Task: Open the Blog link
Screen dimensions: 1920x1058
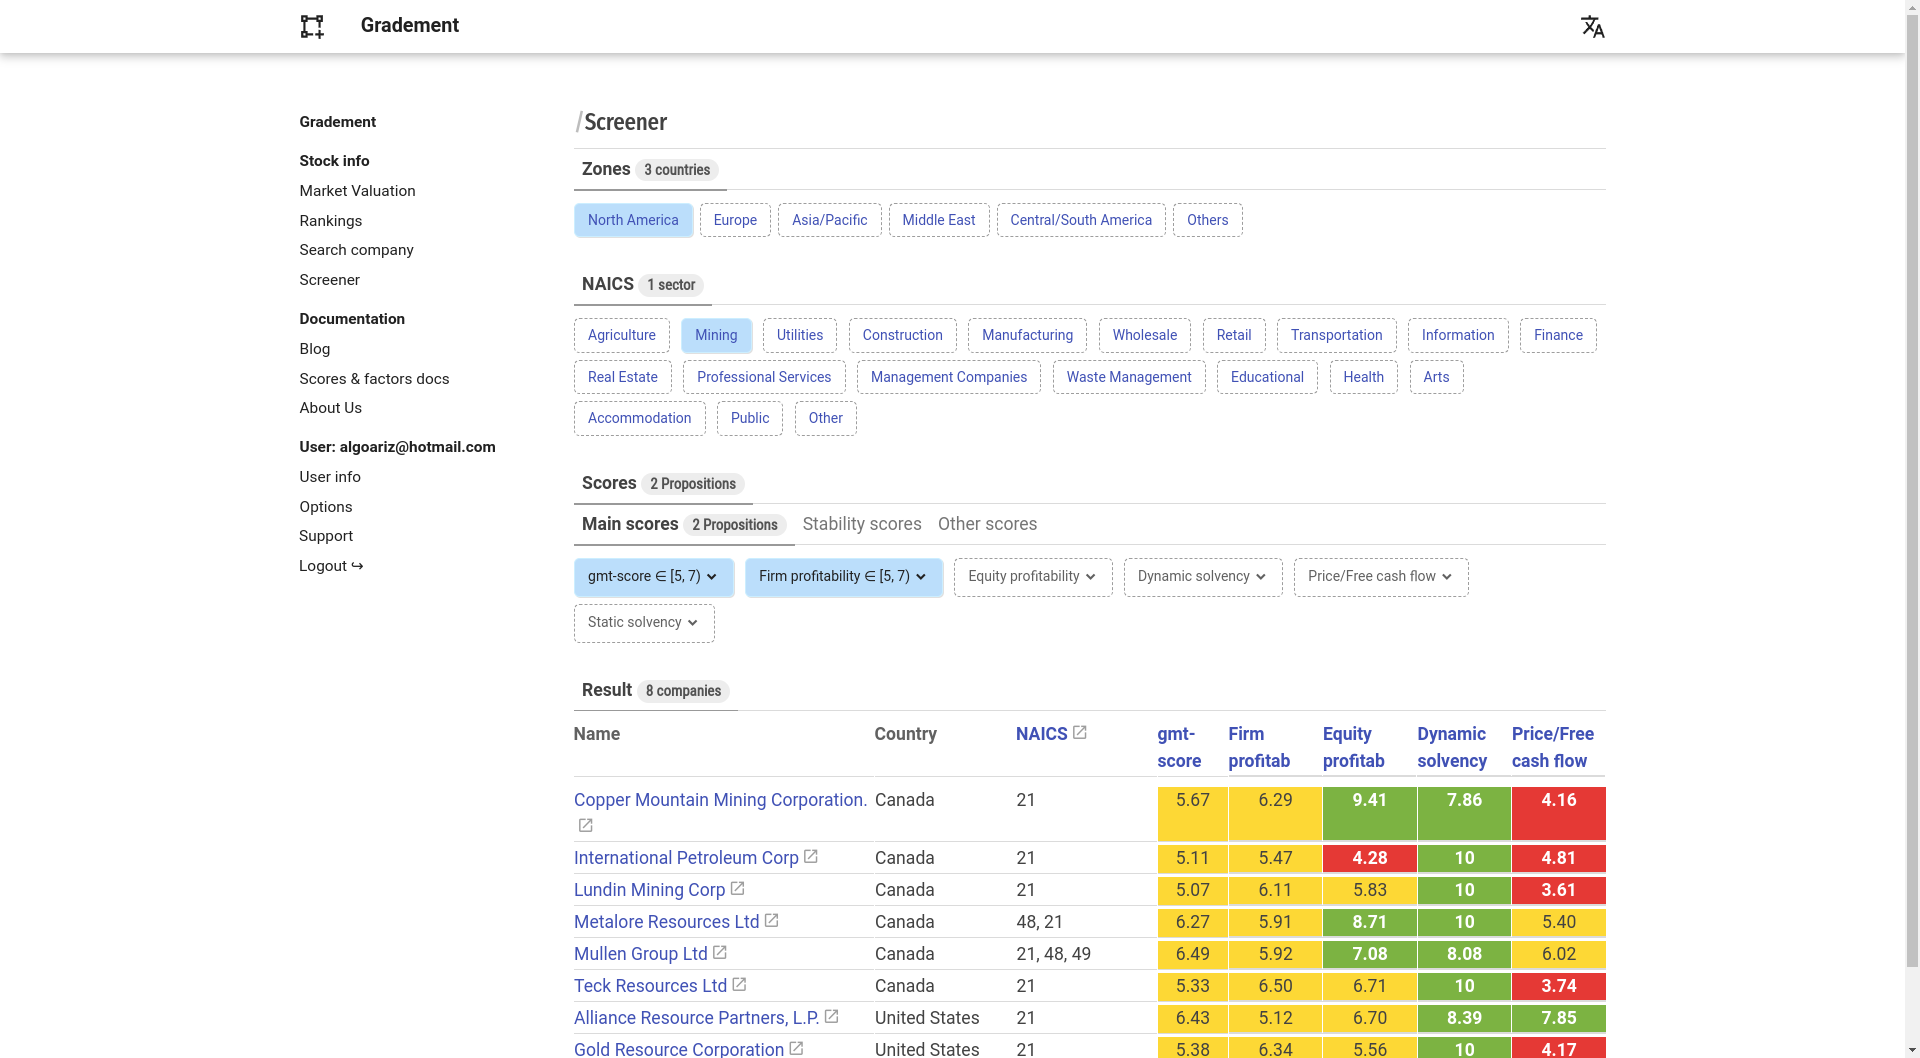Action: click(314, 349)
